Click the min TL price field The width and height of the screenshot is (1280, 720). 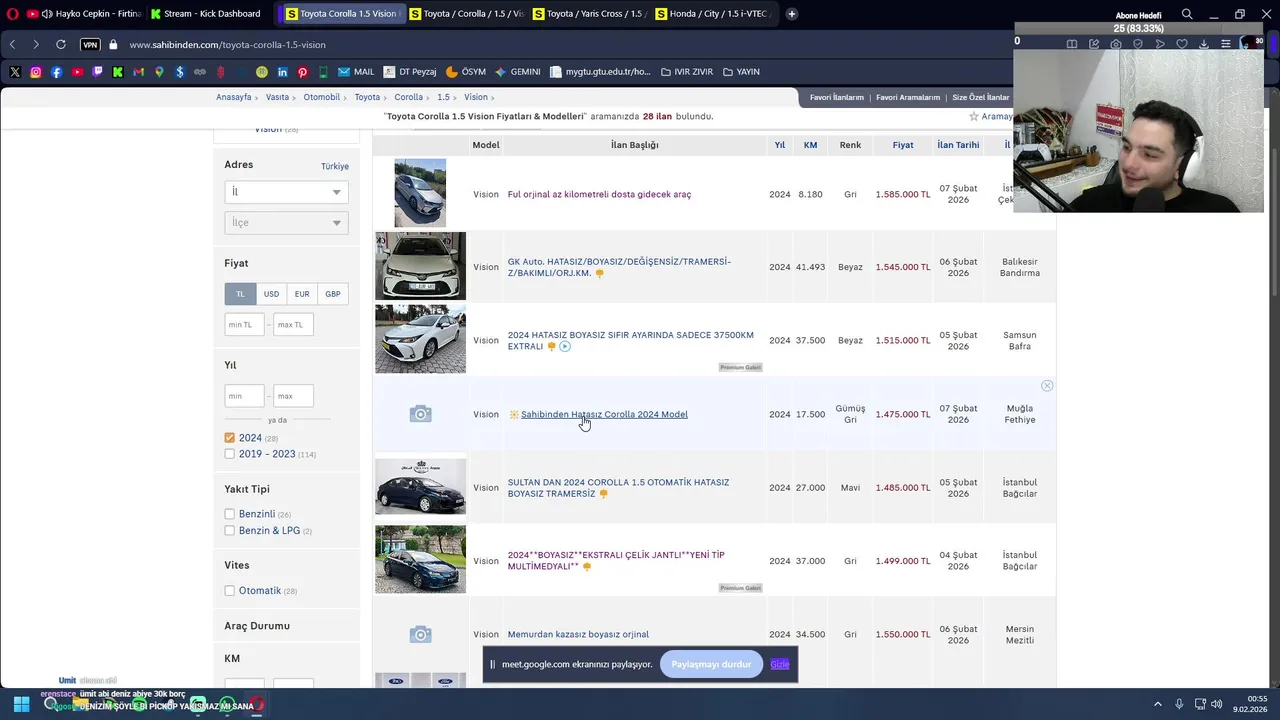coord(245,325)
